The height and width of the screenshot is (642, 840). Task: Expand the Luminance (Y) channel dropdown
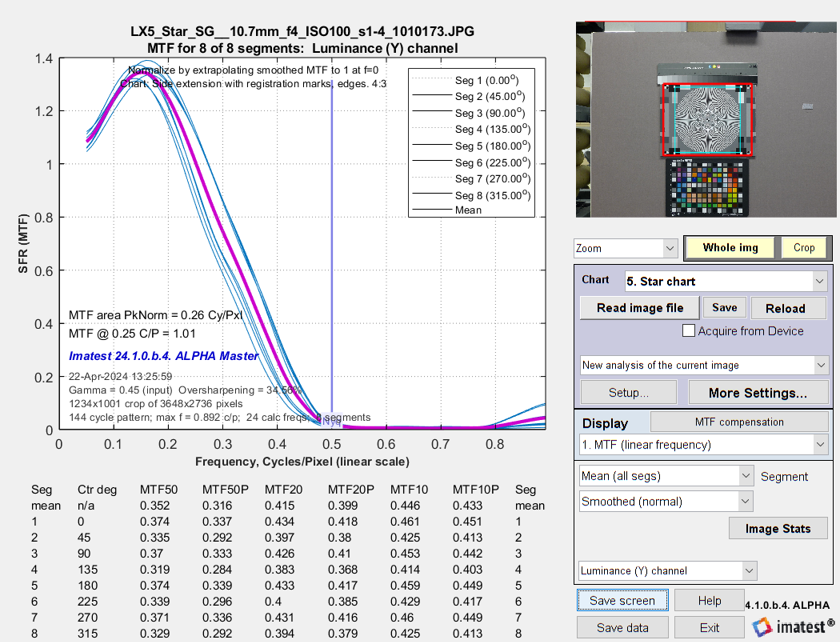coord(666,571)
